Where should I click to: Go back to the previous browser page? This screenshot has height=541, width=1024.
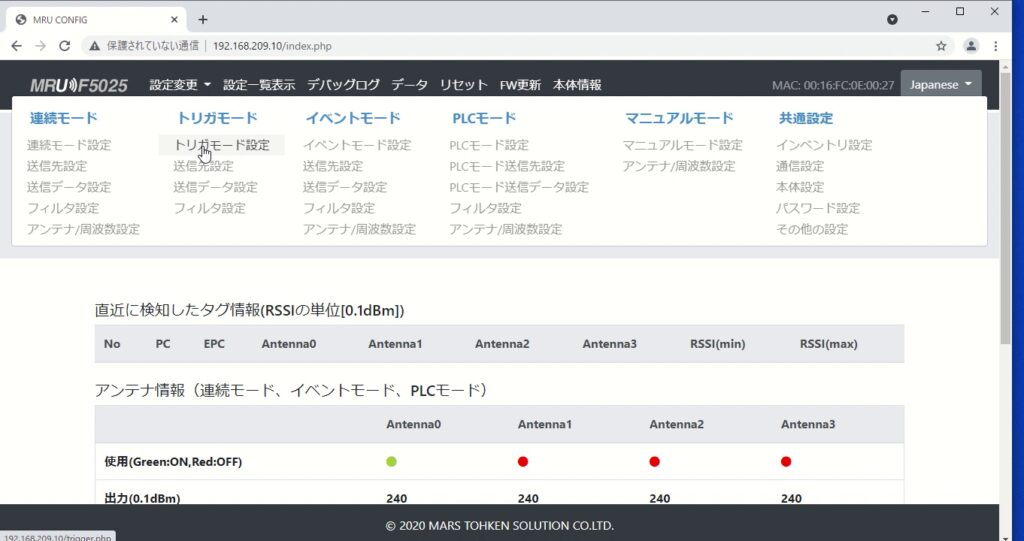(x=16, y=46)
